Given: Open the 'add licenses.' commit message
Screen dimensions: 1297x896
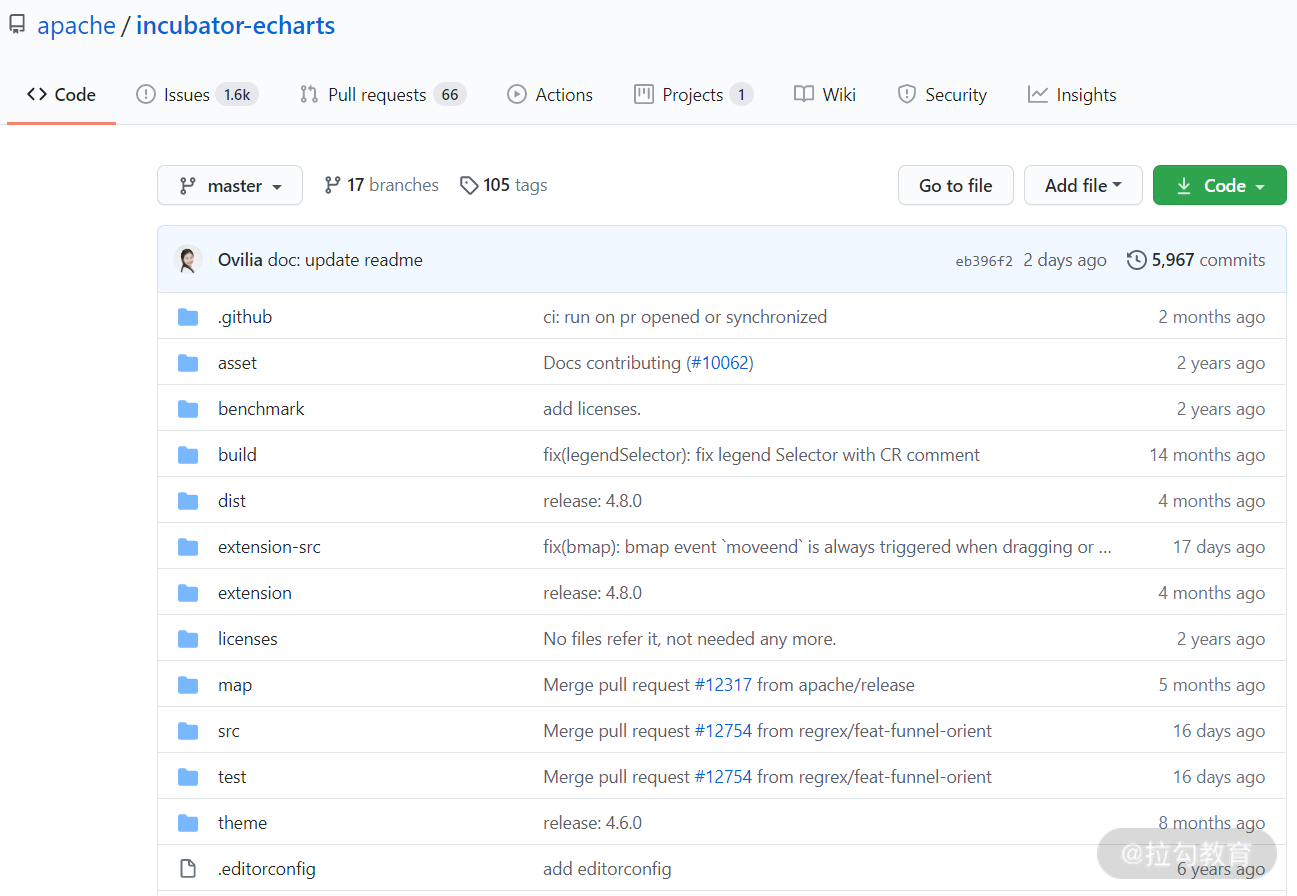Looking at the screenshot, I should point(592,409).
